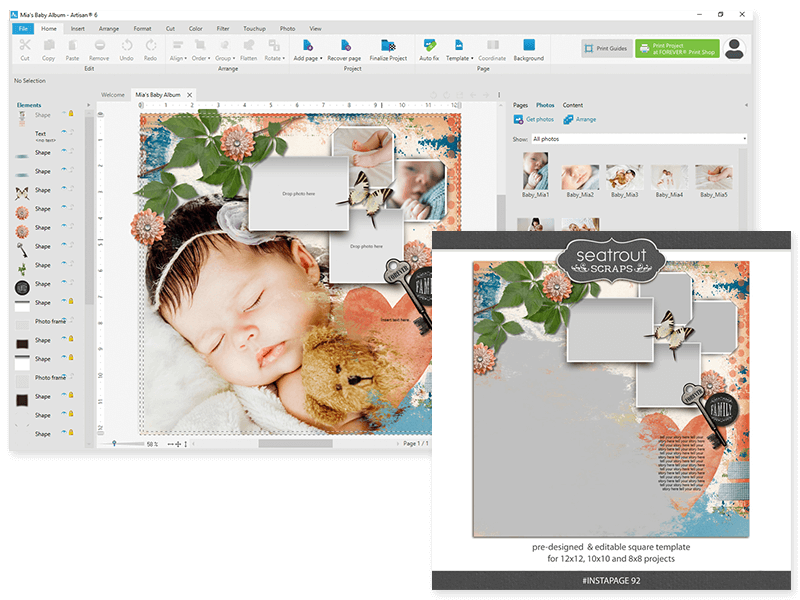
Task: Toggle visibility of the butterfly shape element
Action: pos(64,188)
